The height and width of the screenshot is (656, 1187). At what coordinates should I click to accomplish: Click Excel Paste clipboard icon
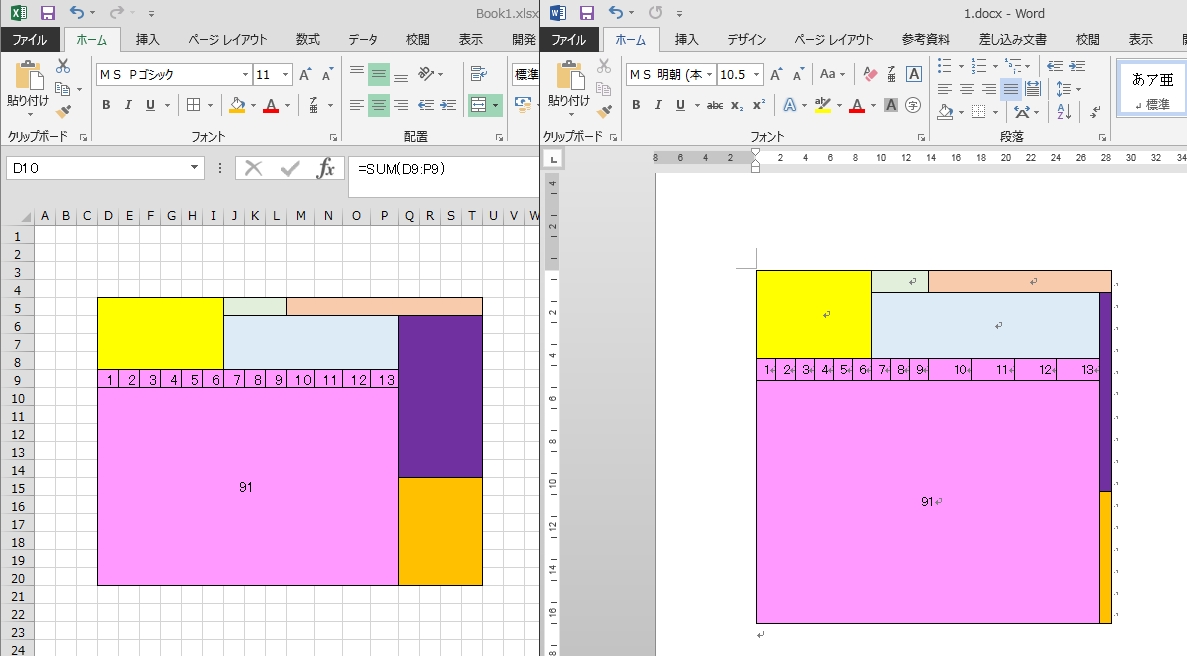coord(29,76)
